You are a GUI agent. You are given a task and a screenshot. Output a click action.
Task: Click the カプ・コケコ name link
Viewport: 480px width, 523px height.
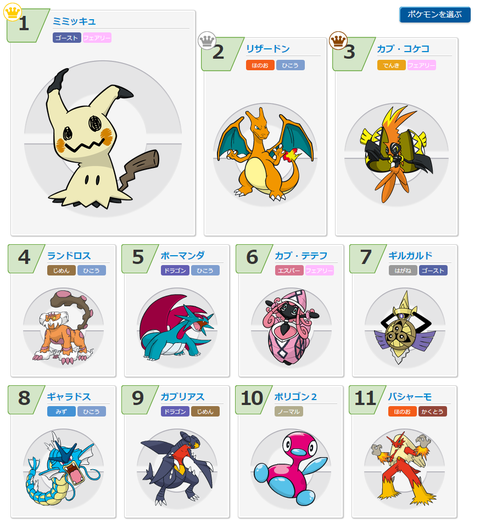pyautogui.click(x=403, y=49)
